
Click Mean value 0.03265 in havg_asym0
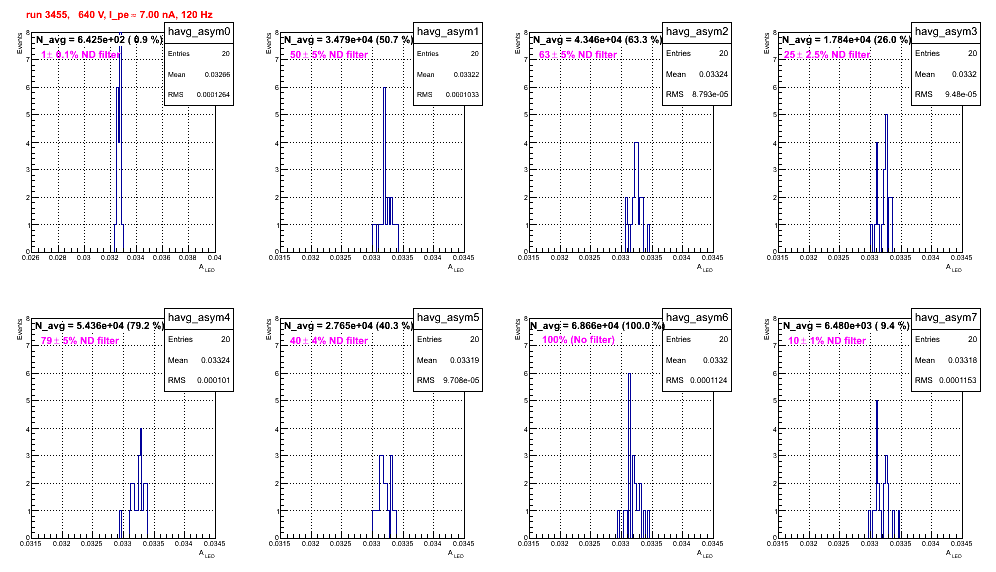pos(217,74)
